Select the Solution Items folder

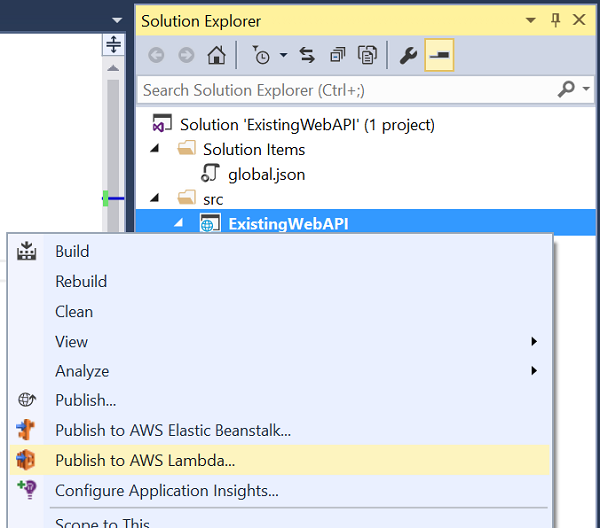[254, 150]
